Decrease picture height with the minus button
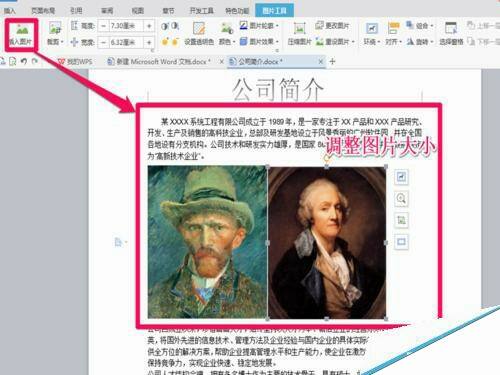 [104, 26]
